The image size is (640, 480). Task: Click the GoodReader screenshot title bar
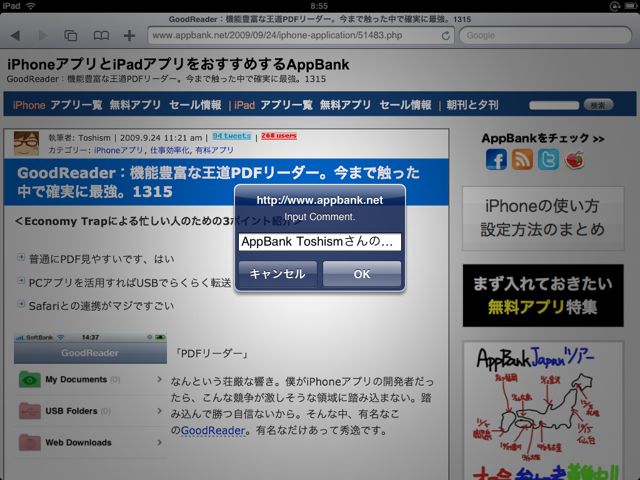[x=90, y=353]
